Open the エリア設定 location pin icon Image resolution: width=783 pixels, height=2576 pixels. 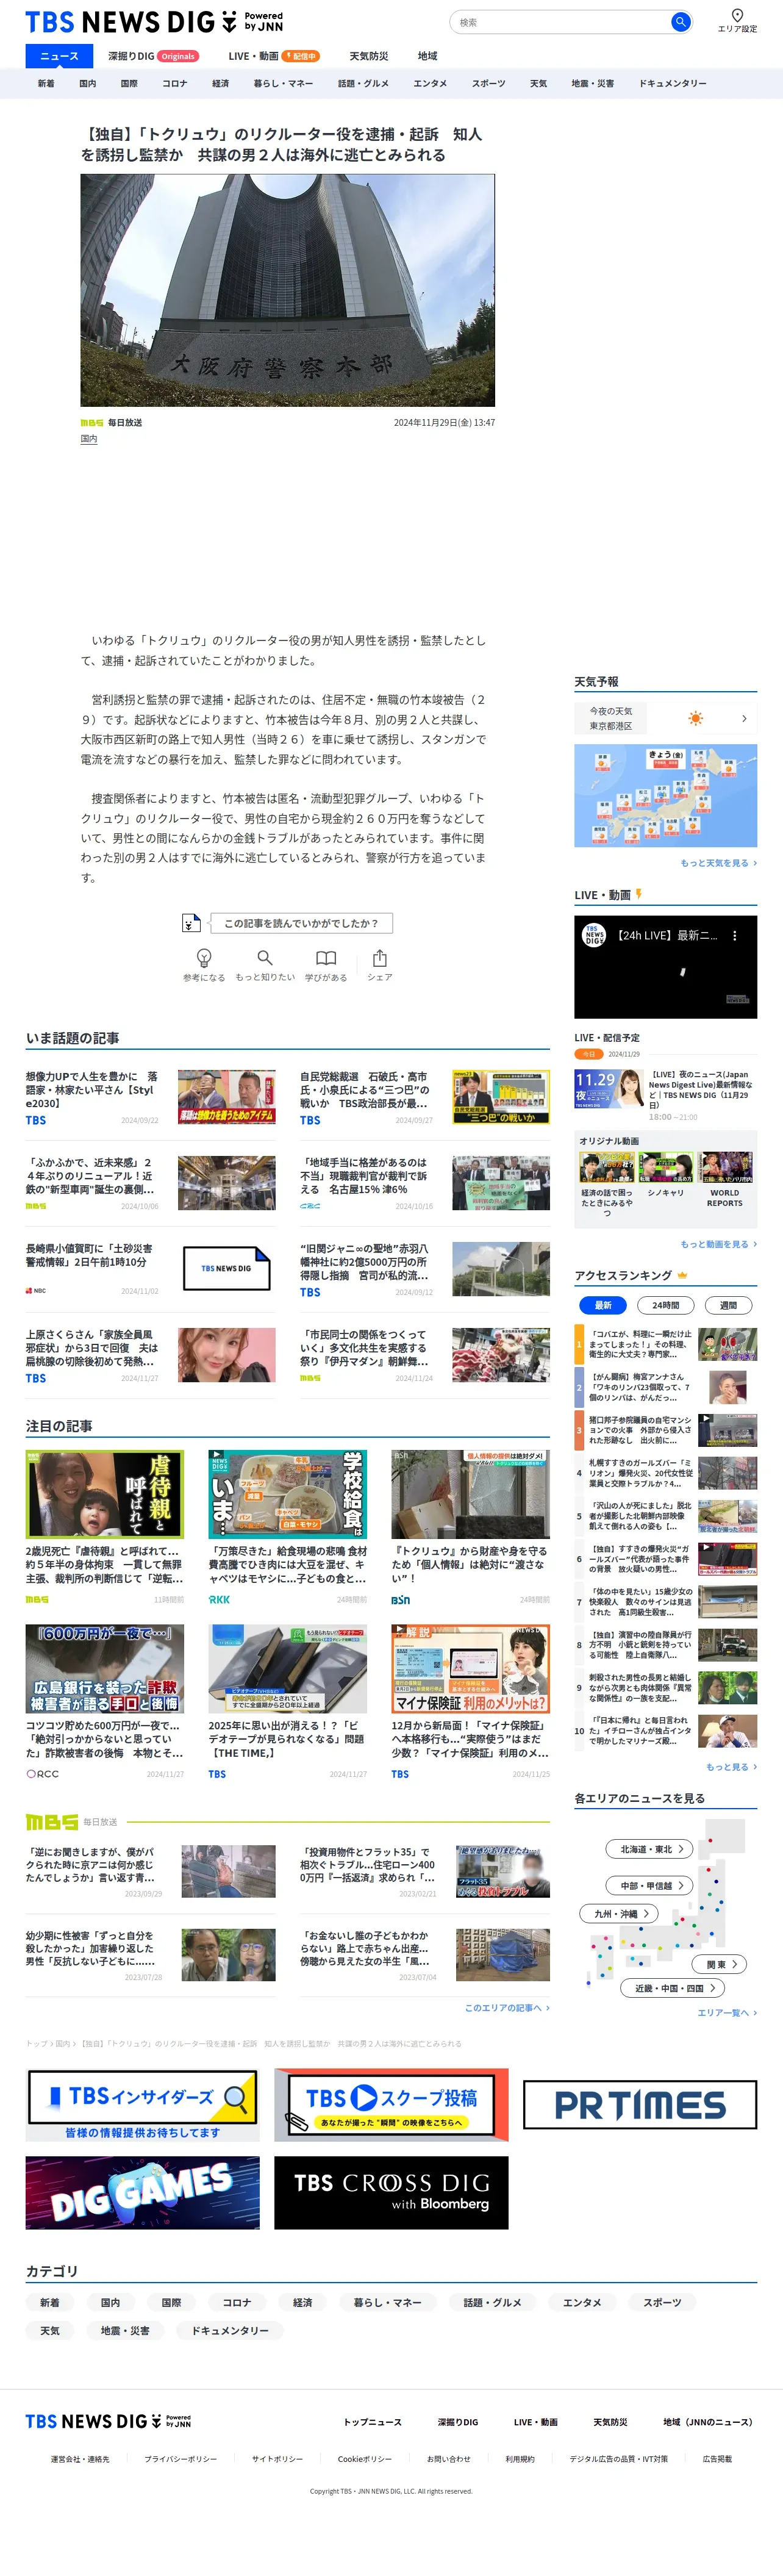[x=737, y=15]
